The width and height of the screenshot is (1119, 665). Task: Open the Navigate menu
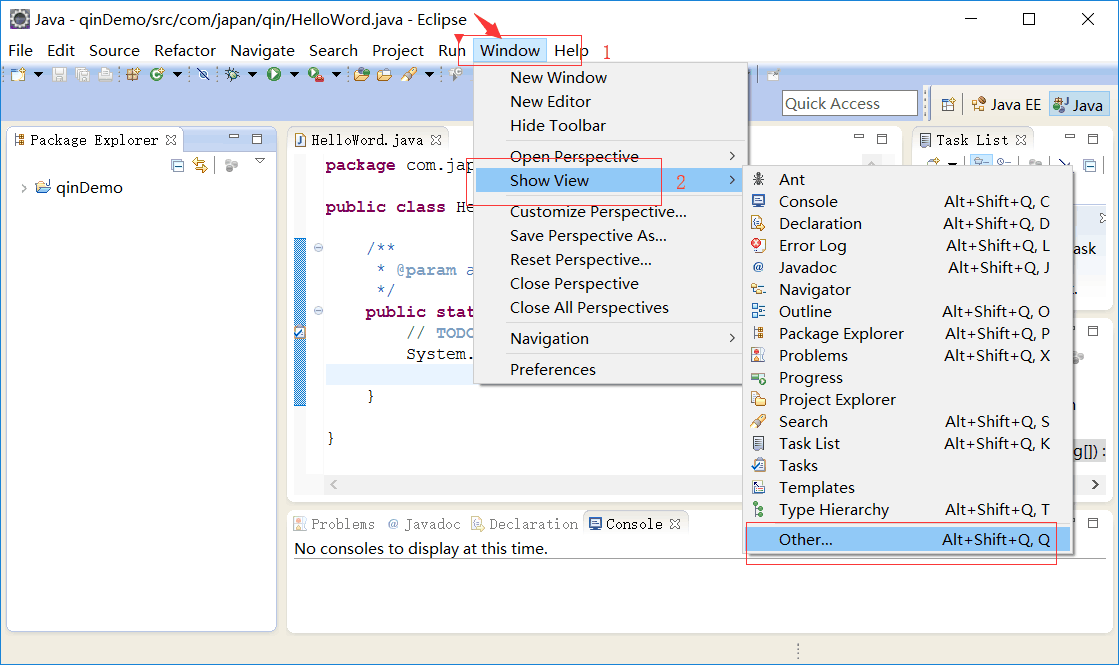pos(262,51)
